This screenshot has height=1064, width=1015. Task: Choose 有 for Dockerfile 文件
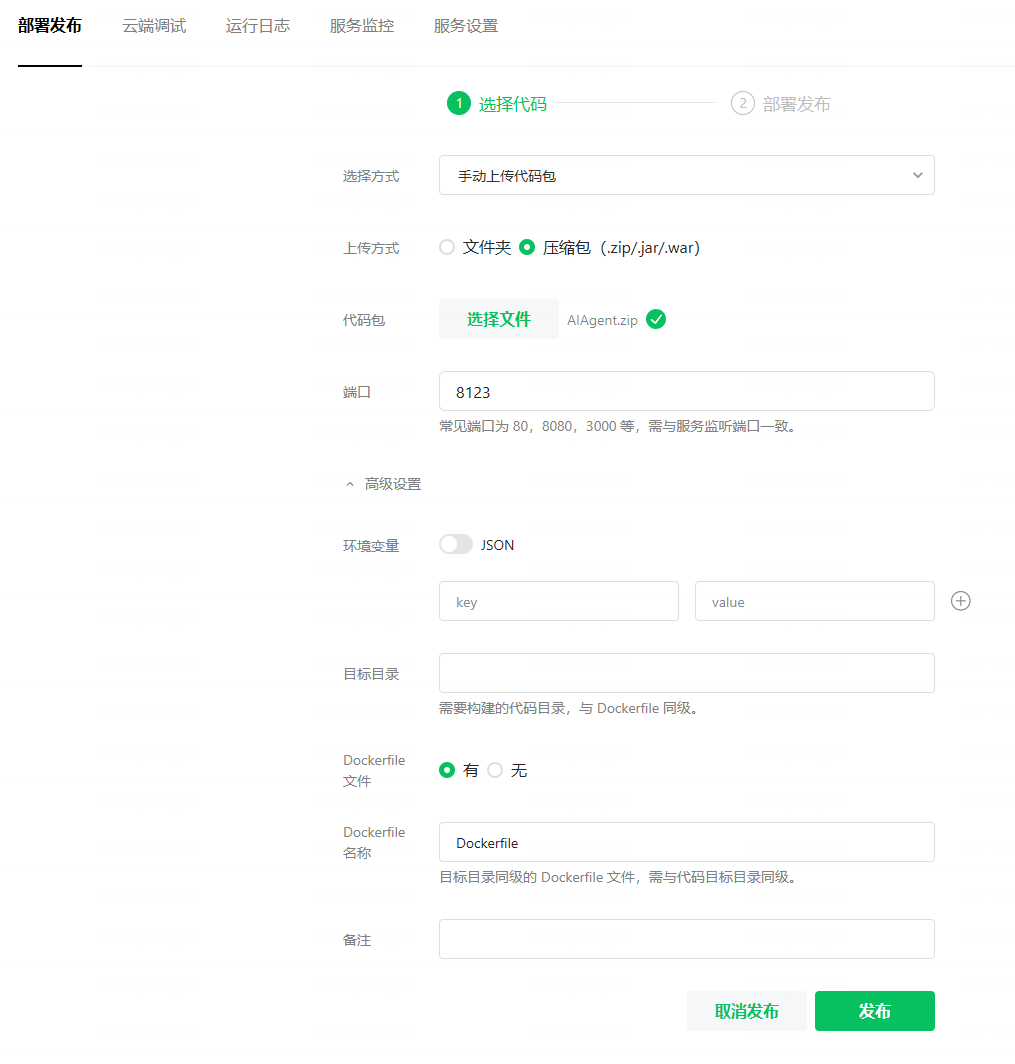(447, 771)
